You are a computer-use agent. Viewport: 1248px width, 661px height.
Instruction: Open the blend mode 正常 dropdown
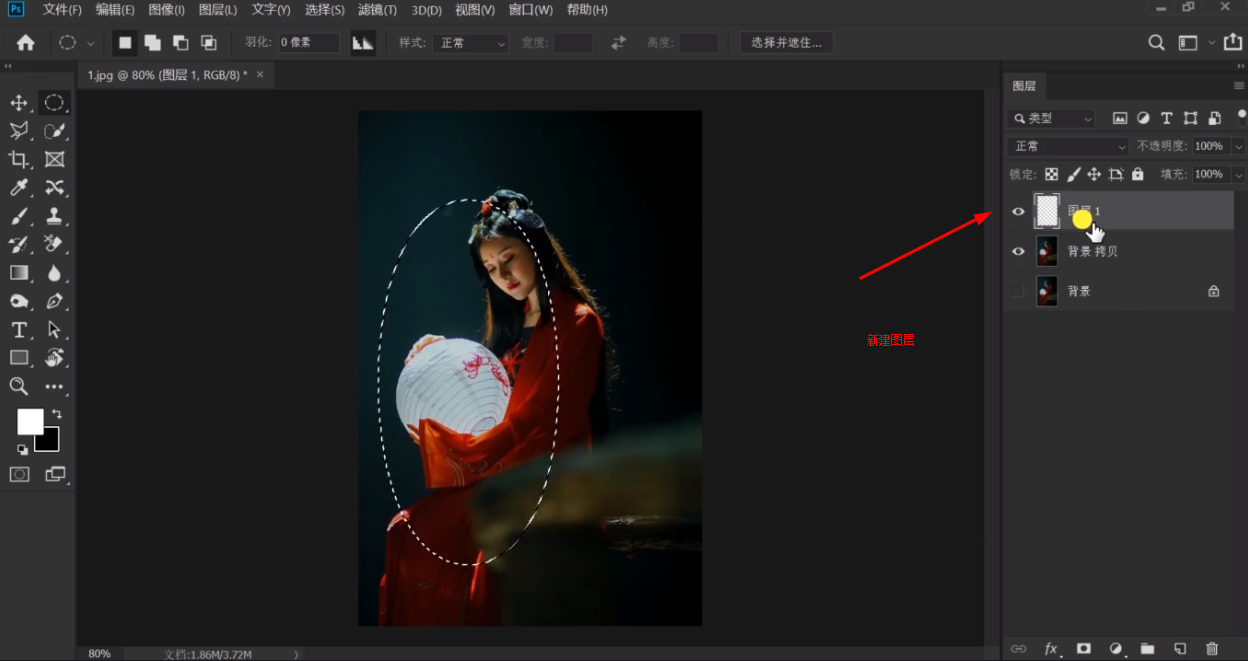1068,146
